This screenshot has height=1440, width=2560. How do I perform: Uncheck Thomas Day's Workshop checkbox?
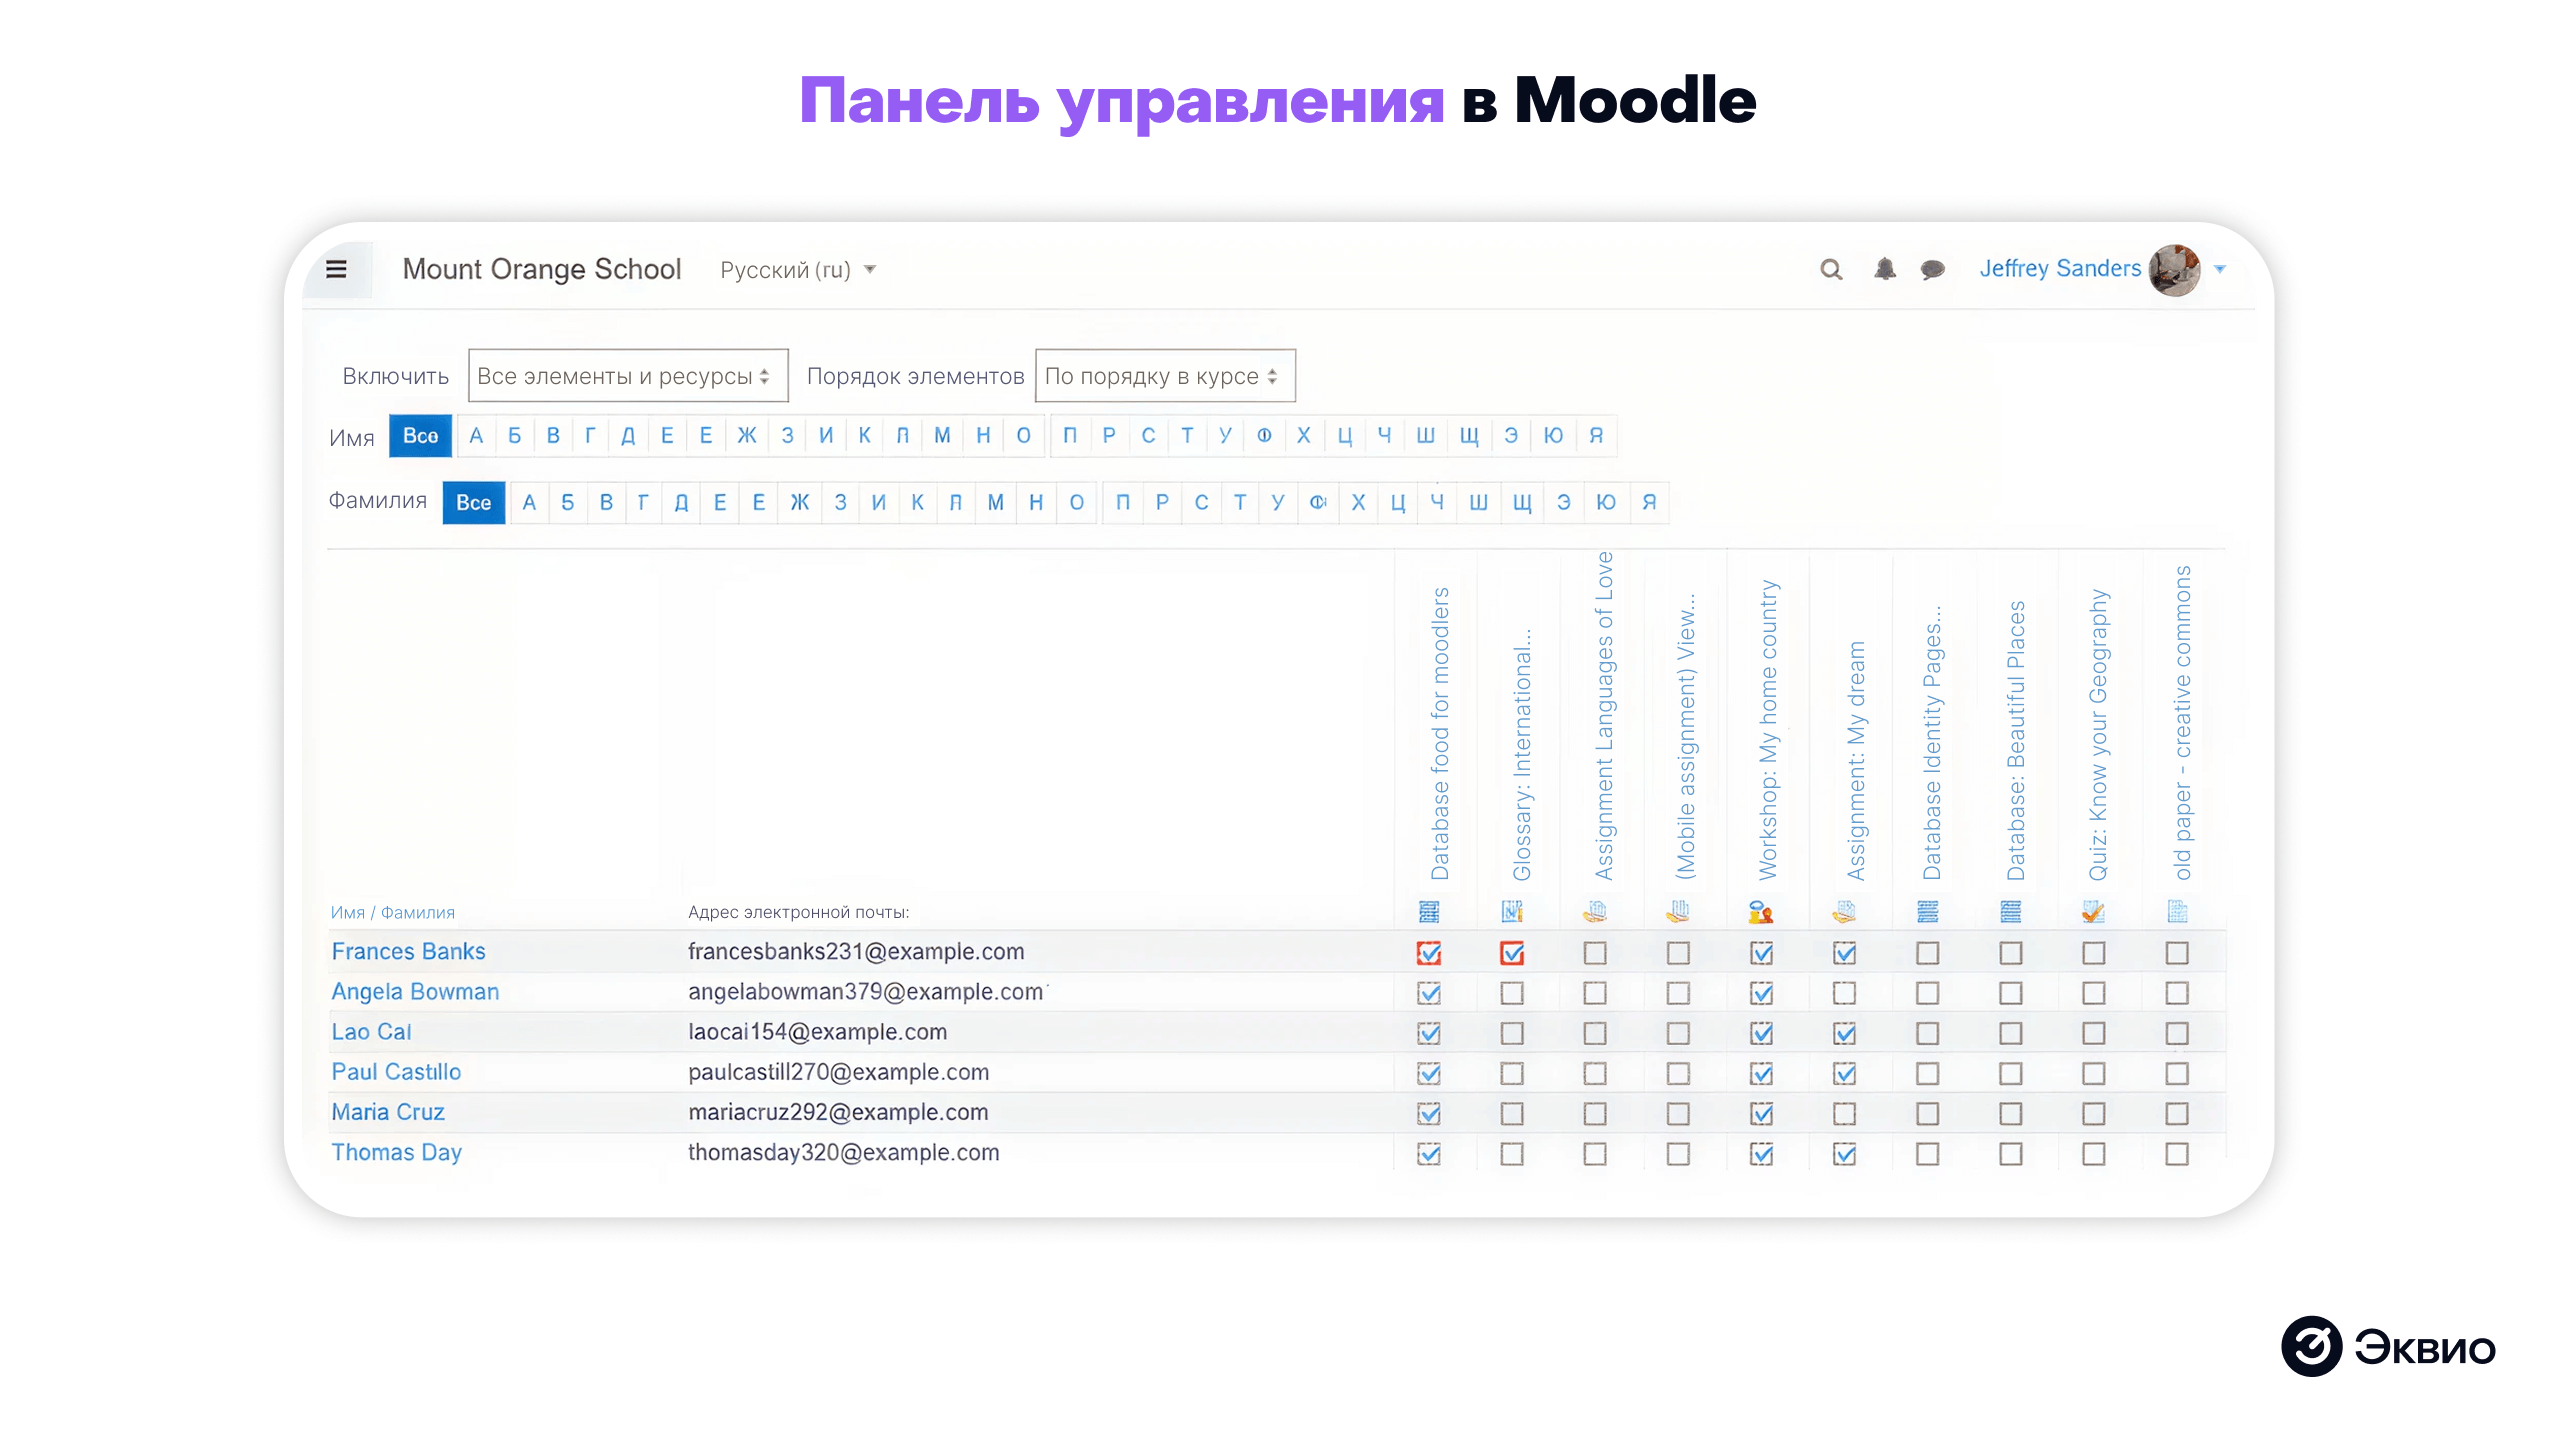click(1762, 1153)
